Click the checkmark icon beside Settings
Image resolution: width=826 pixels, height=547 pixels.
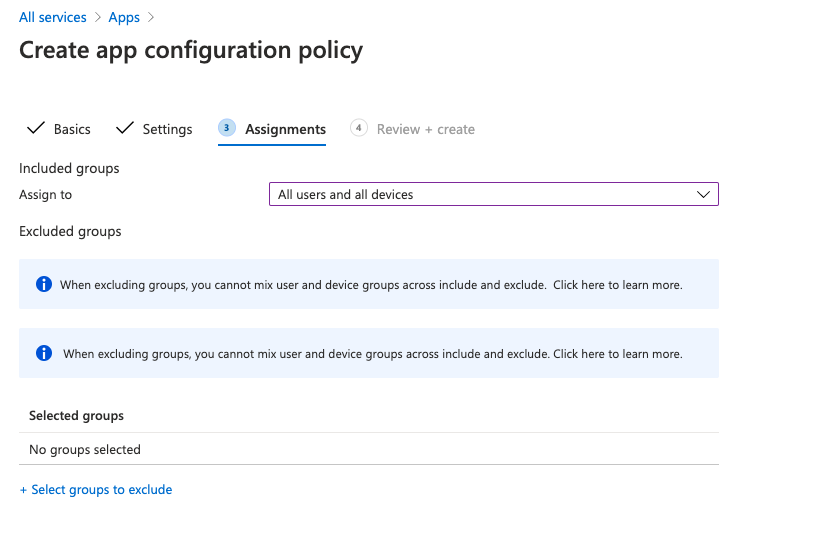125,129
